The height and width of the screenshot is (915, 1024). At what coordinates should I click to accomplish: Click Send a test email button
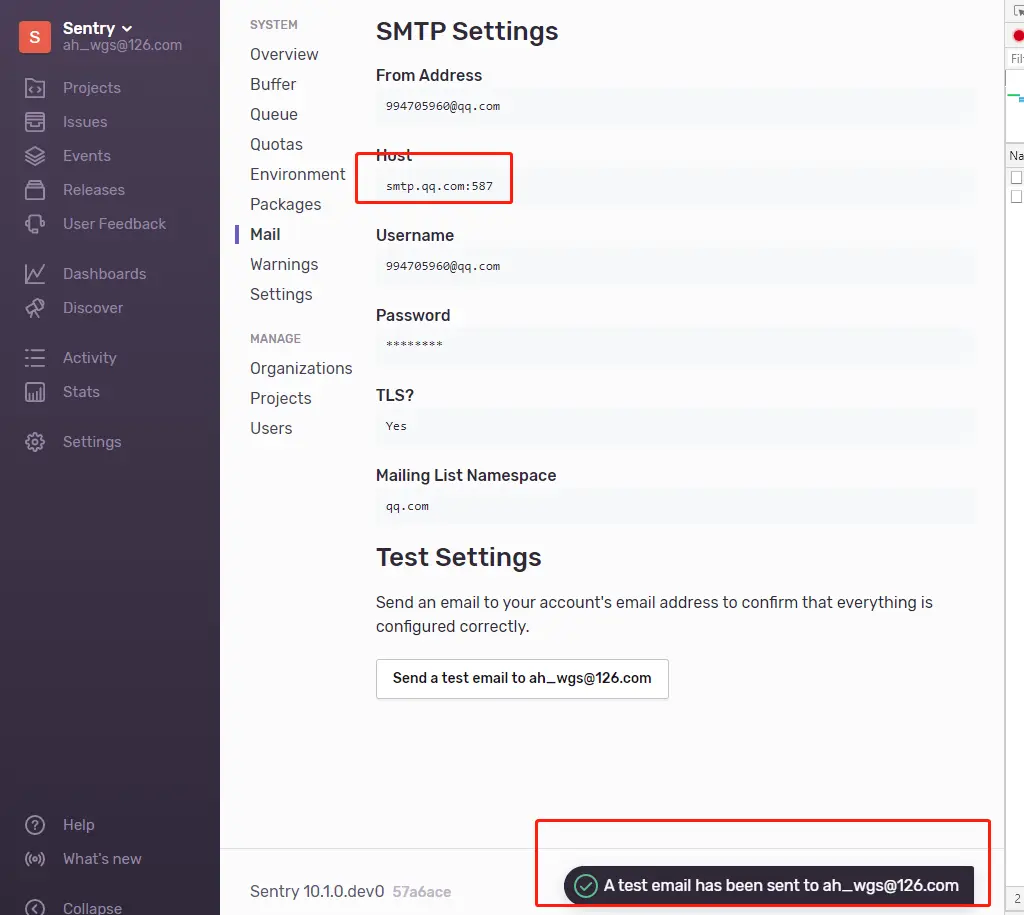(x=522, y=679)
